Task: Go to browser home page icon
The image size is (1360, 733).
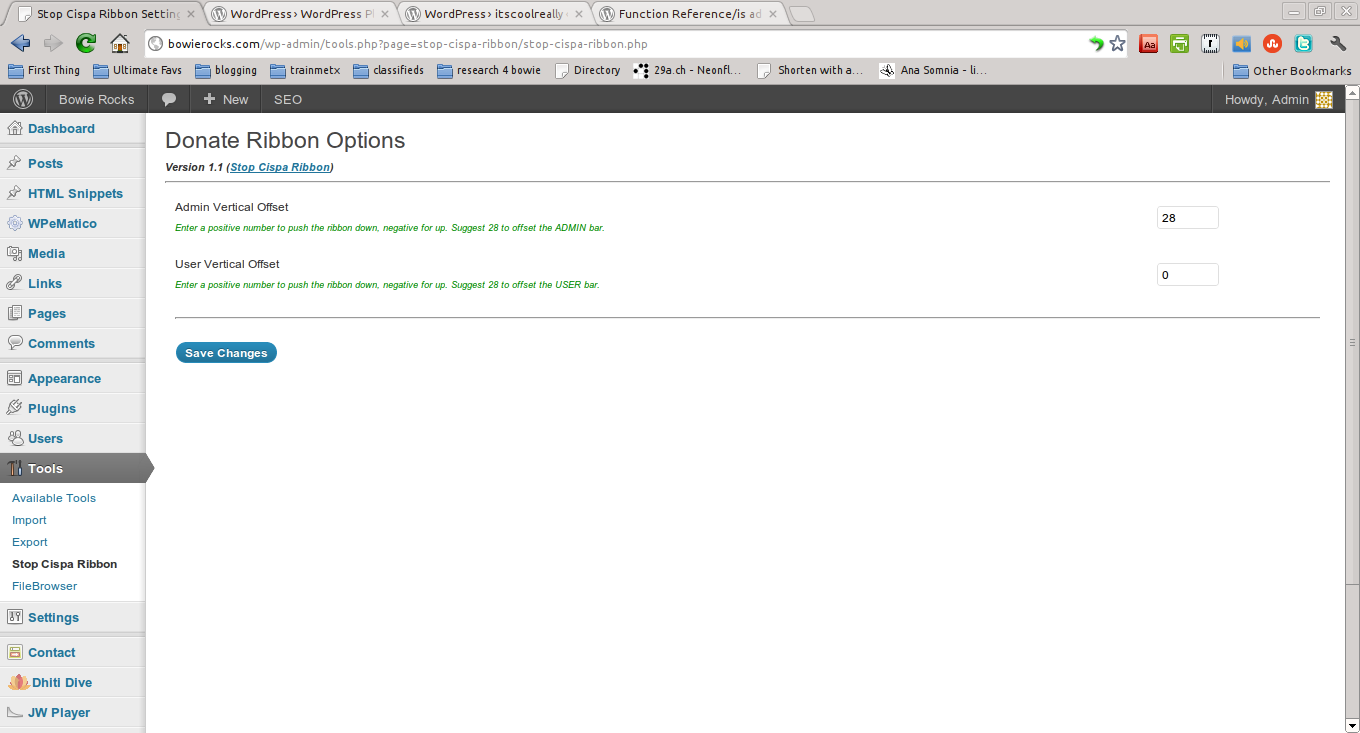Action: point(120,43)
